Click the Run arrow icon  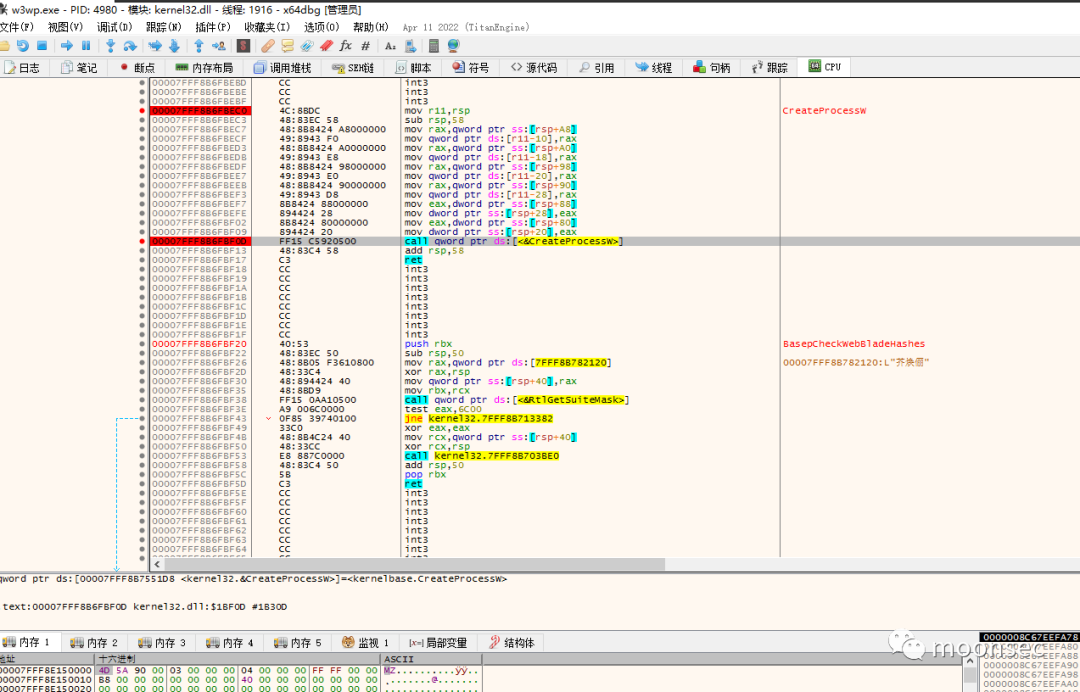(67, 46)
